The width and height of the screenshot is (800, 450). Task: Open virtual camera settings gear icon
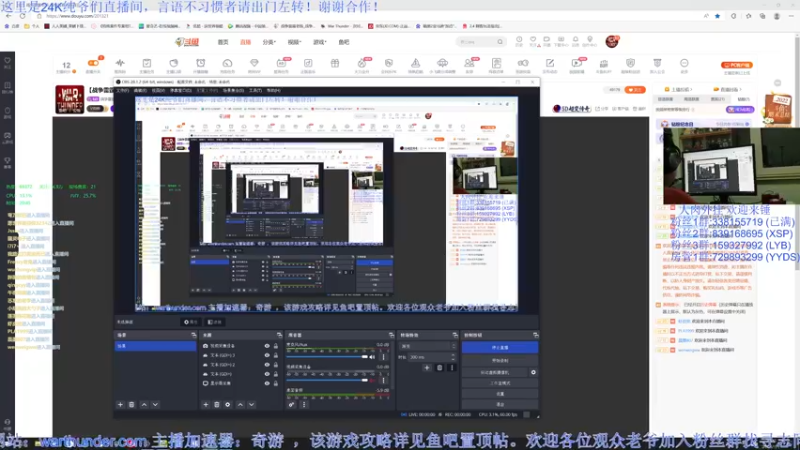(x=533, y=372)
